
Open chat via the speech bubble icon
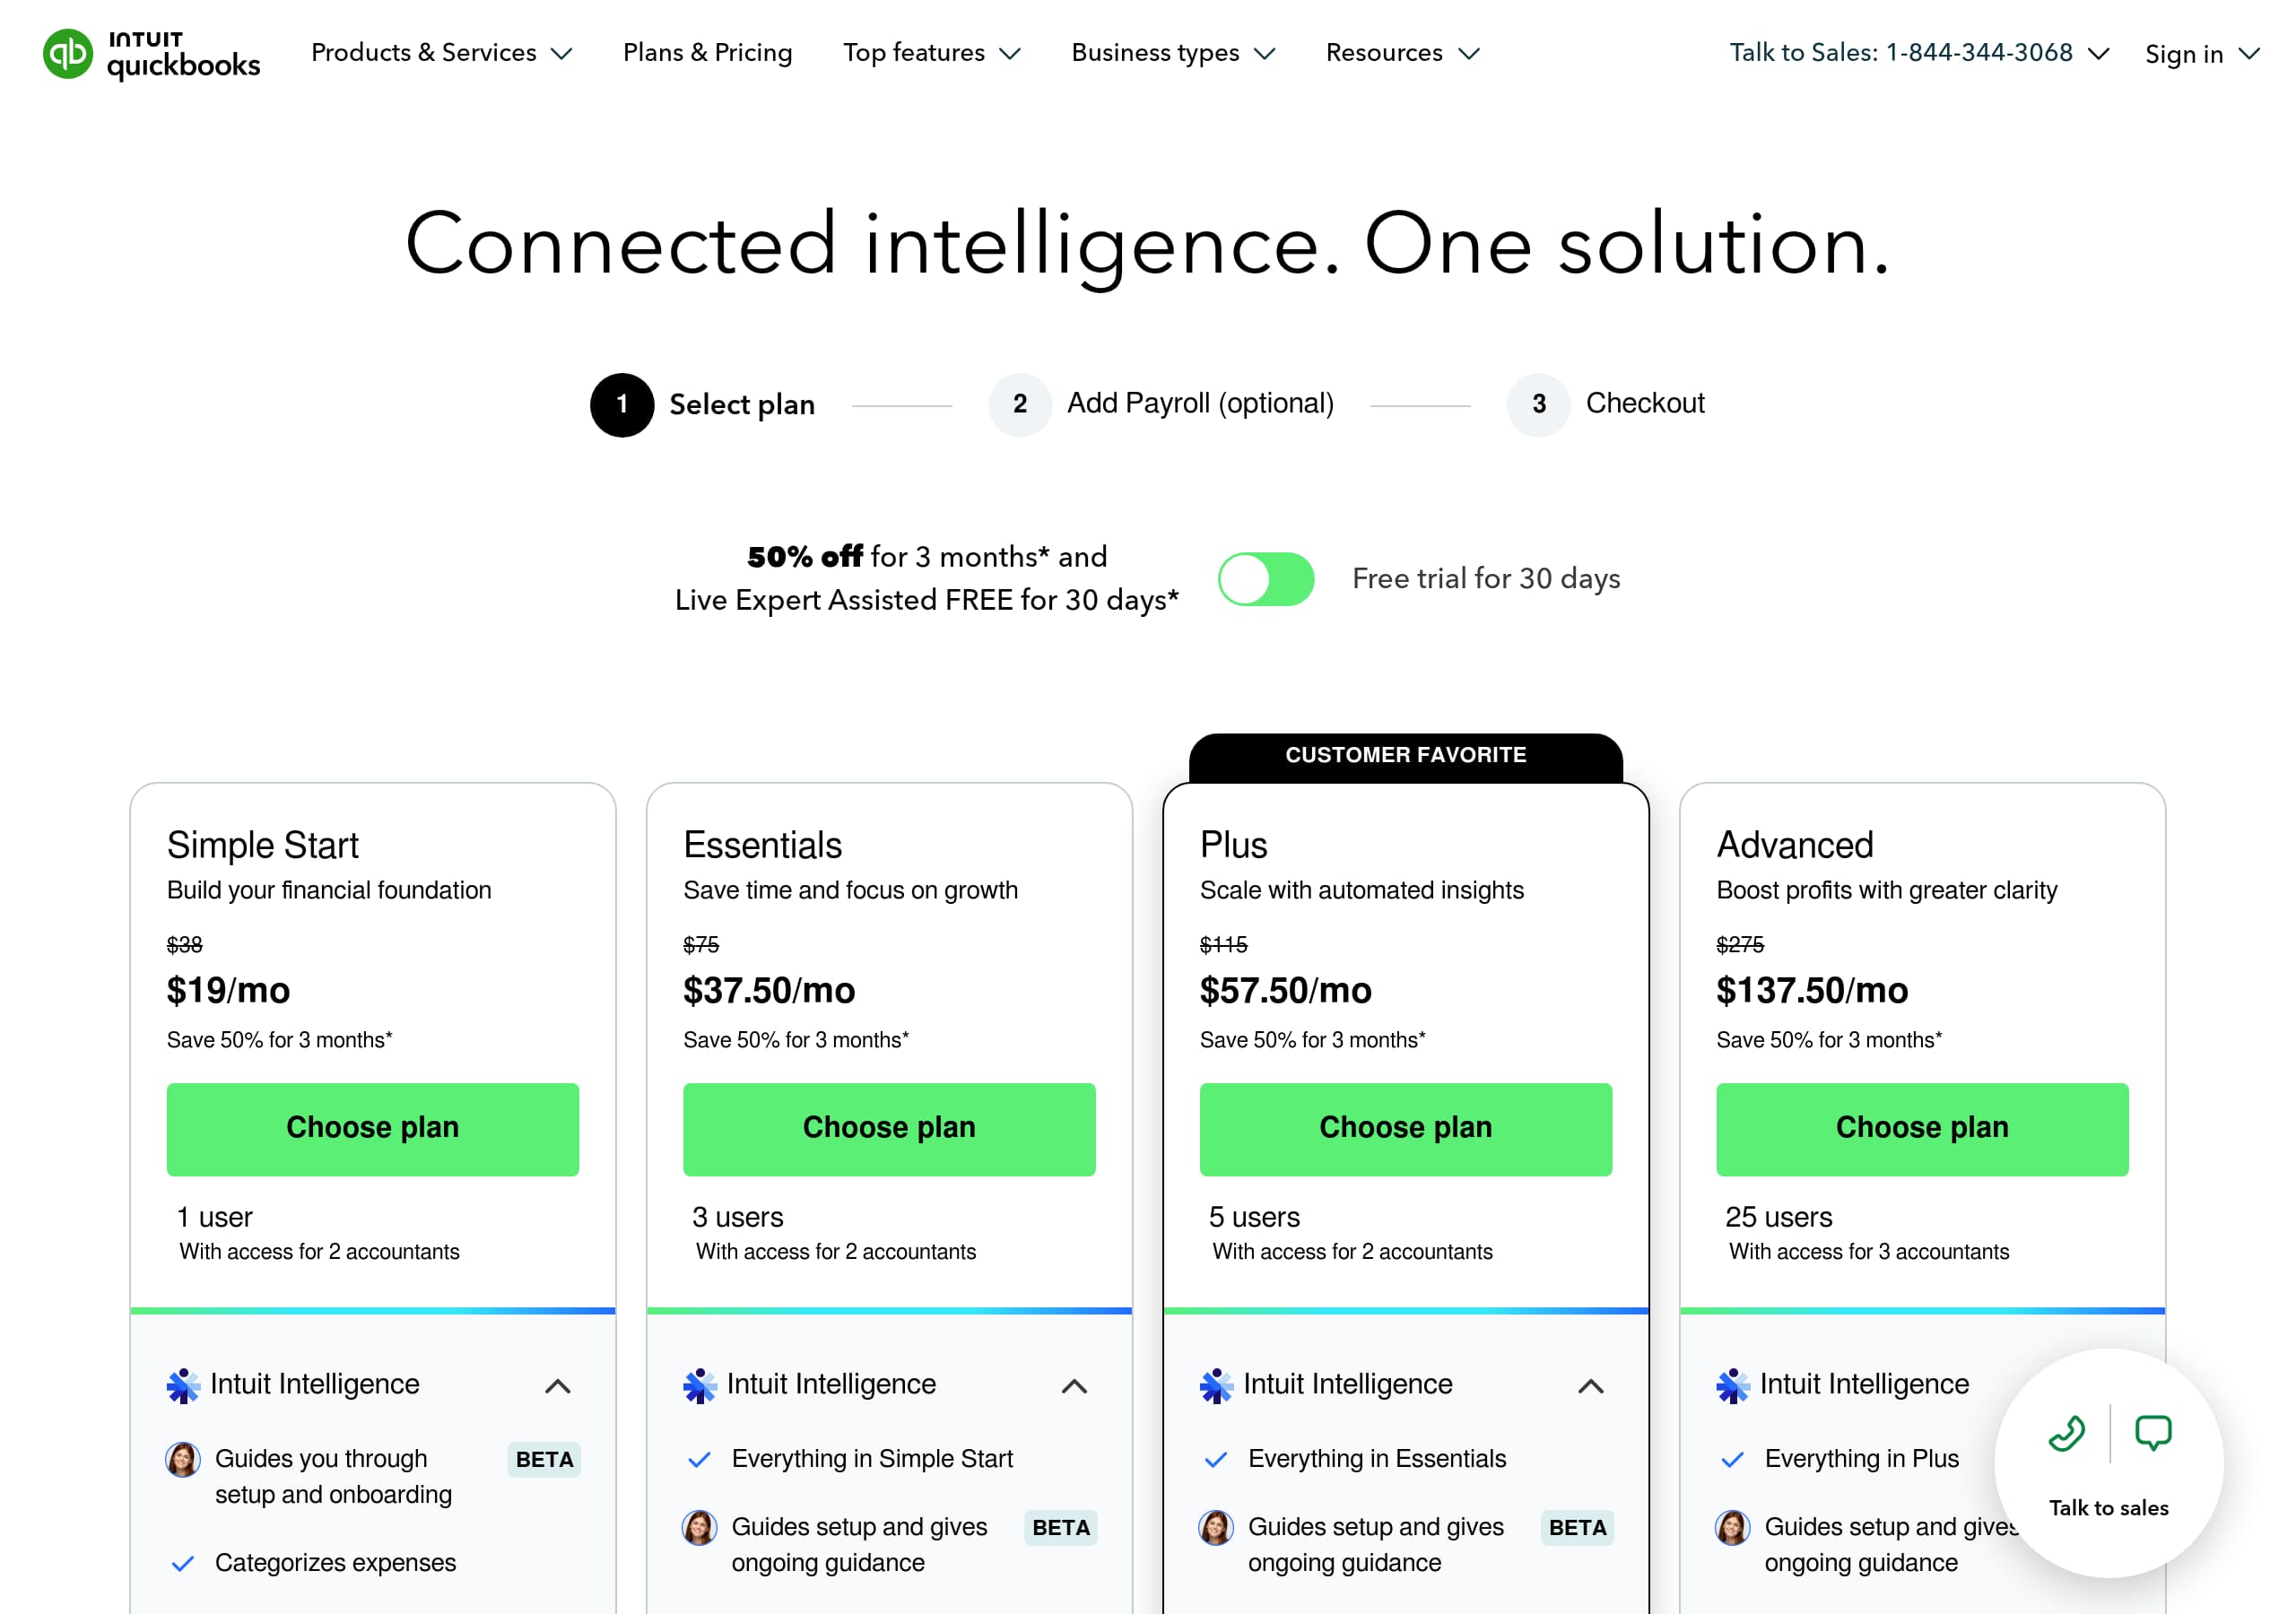[2152, 1434]
